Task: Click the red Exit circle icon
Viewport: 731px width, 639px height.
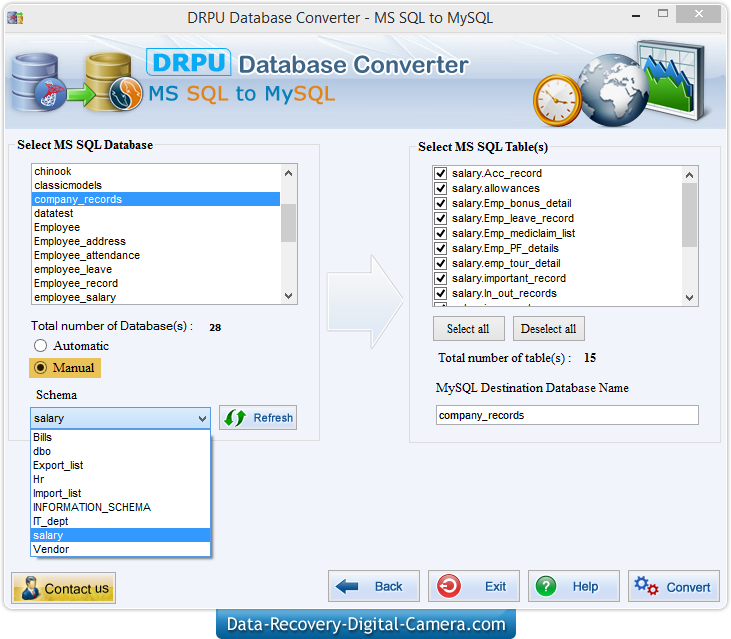Action: point(449,586)
